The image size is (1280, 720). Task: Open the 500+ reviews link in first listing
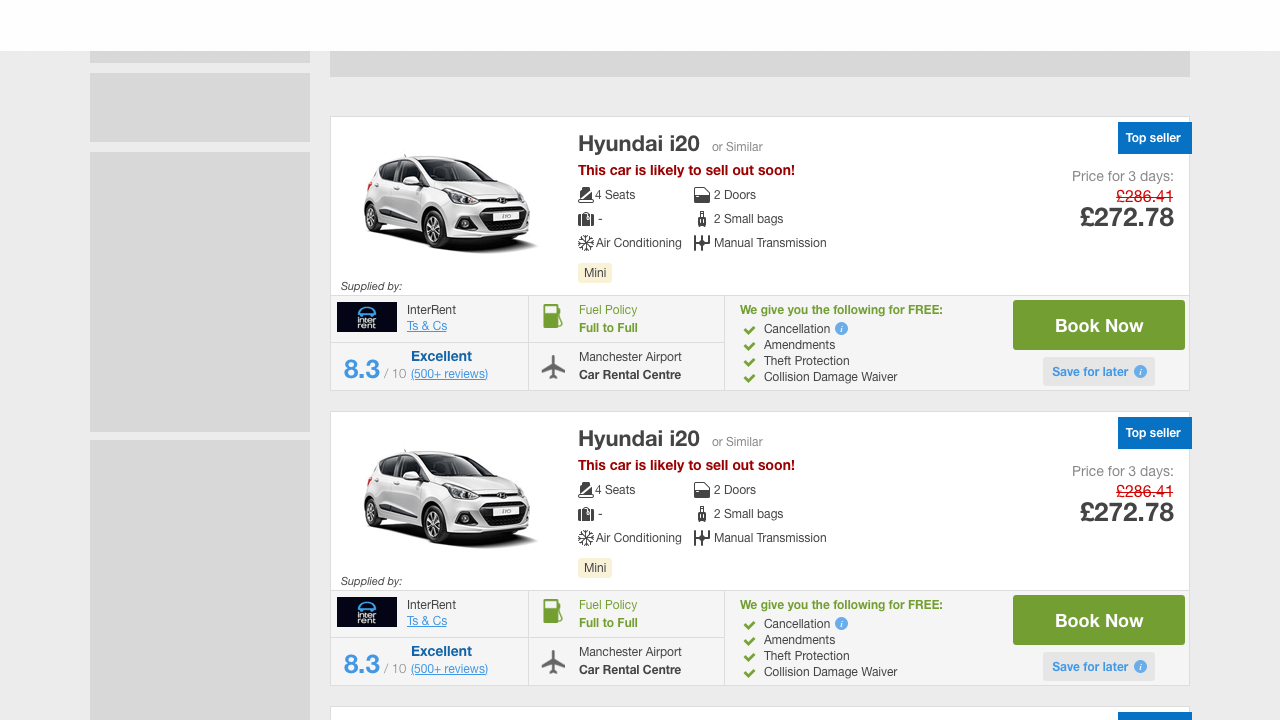pos(449,374)
